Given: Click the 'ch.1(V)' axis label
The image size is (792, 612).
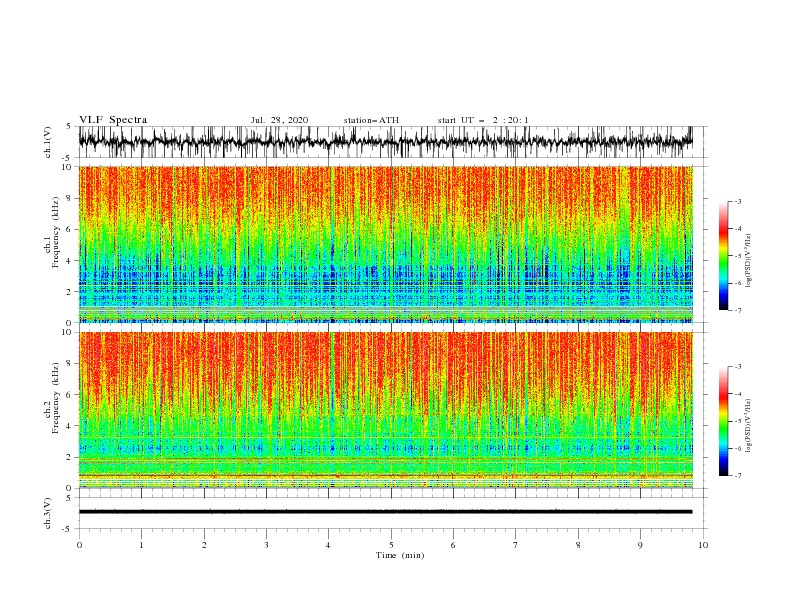Looking at the screenshot, I should pos(48,142).
